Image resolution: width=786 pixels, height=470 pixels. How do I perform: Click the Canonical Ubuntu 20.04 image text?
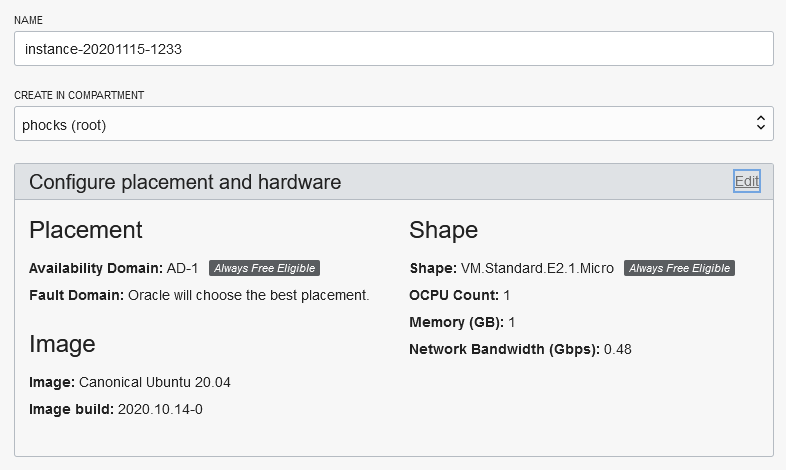155,382
